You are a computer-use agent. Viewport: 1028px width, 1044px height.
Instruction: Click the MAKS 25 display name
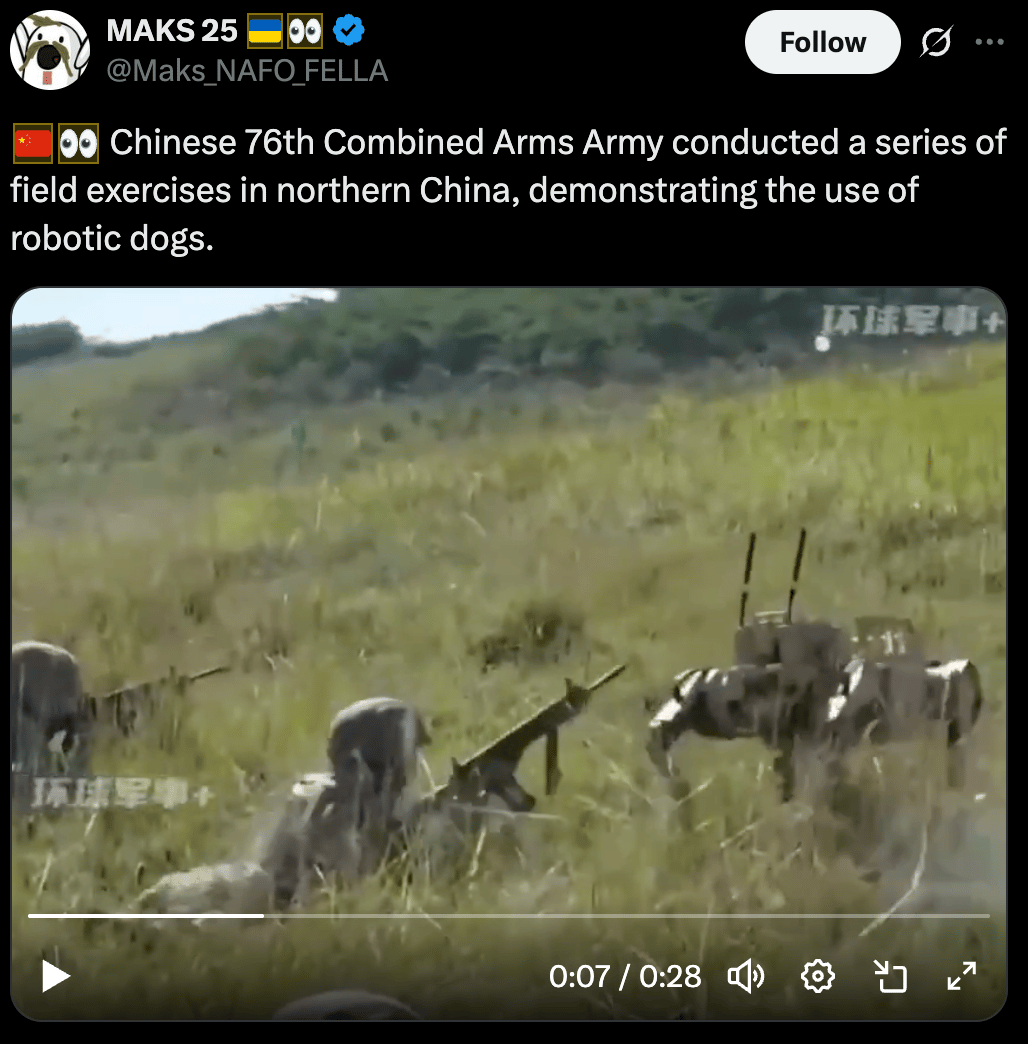pyautogui.click(x=172, y=31)
